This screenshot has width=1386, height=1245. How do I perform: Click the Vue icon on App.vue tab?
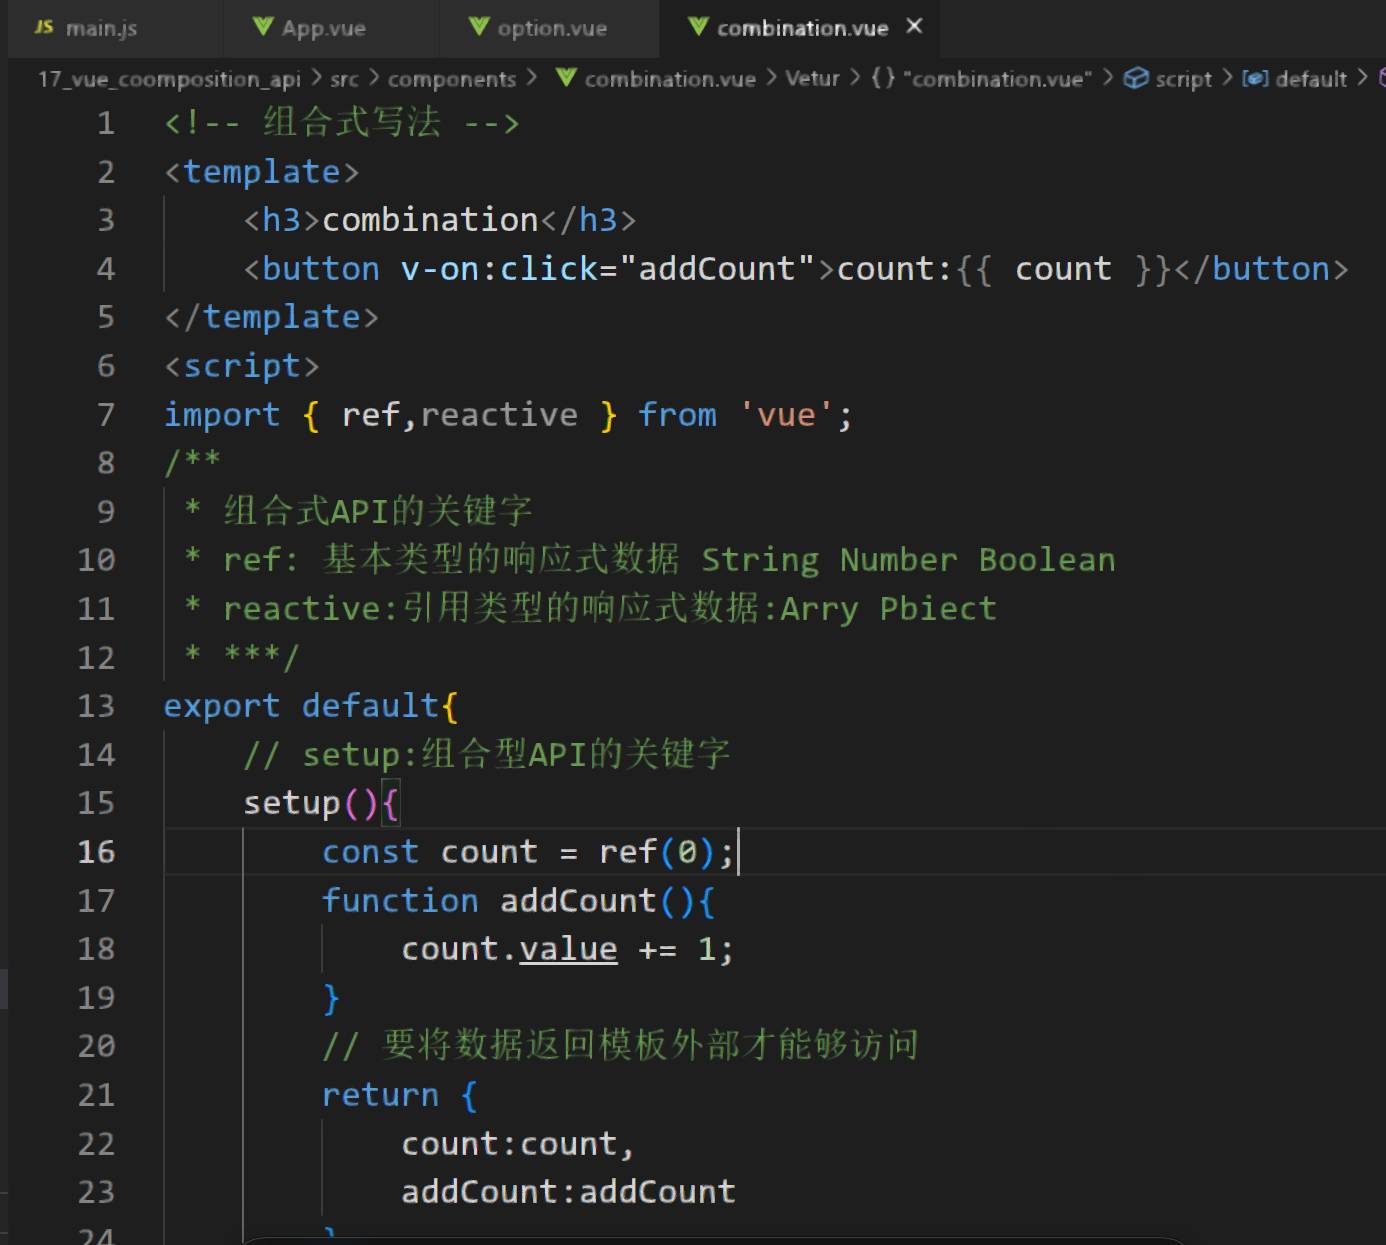click(x=263, y=27)
